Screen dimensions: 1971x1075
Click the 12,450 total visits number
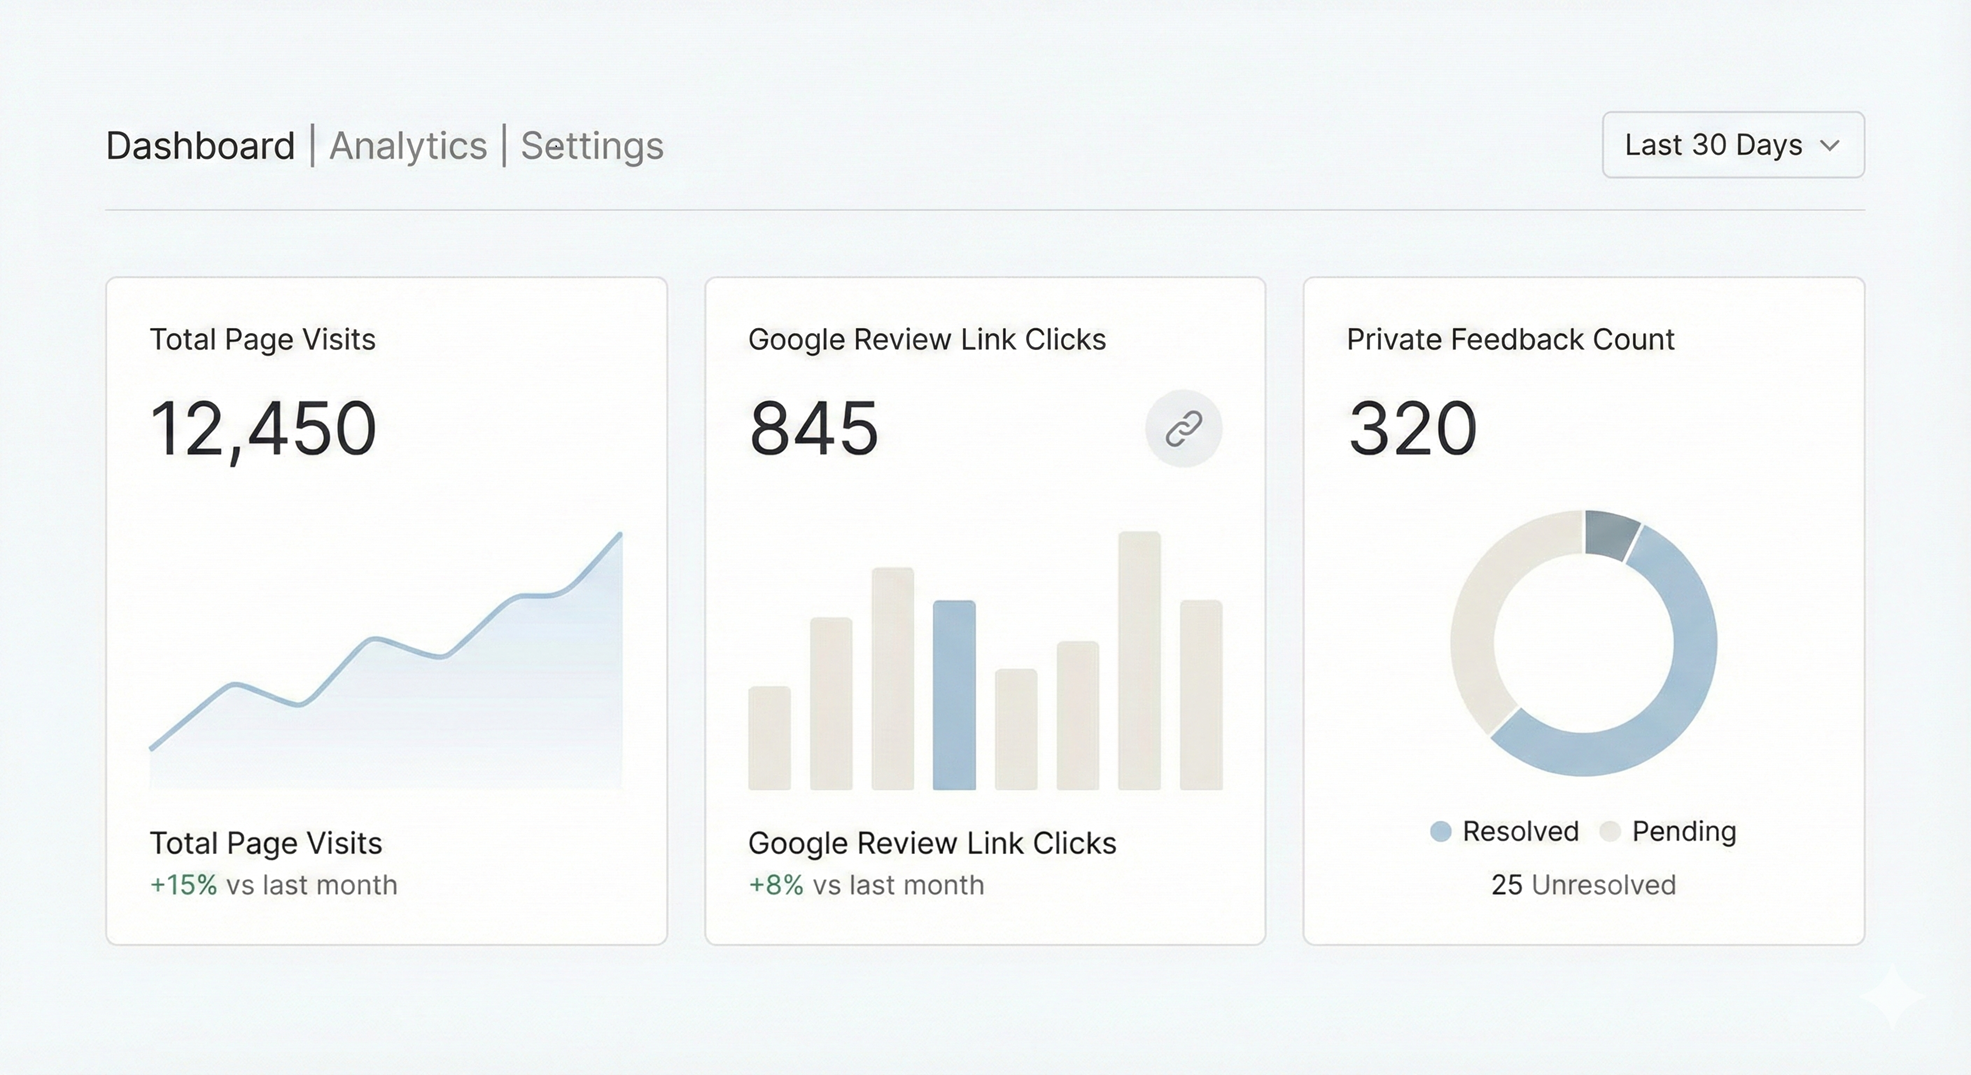click(263, 429)
